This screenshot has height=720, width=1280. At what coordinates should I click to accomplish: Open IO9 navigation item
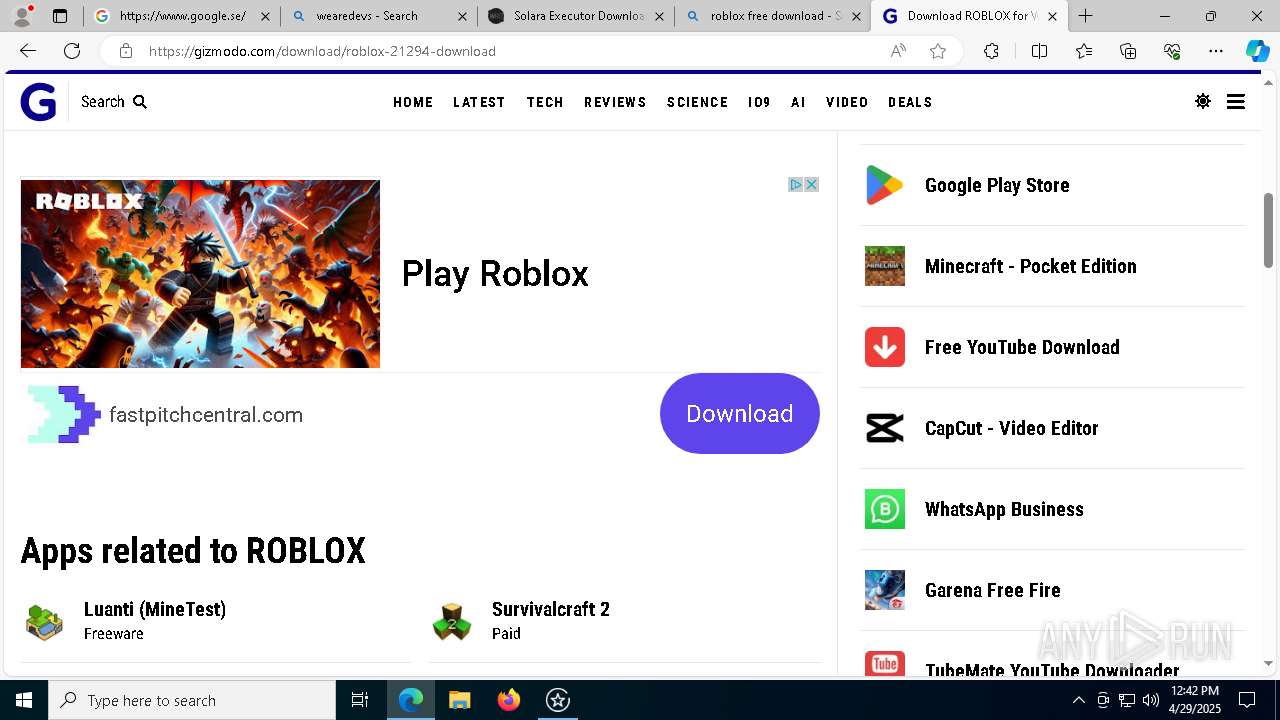click(x=759, y=102)
